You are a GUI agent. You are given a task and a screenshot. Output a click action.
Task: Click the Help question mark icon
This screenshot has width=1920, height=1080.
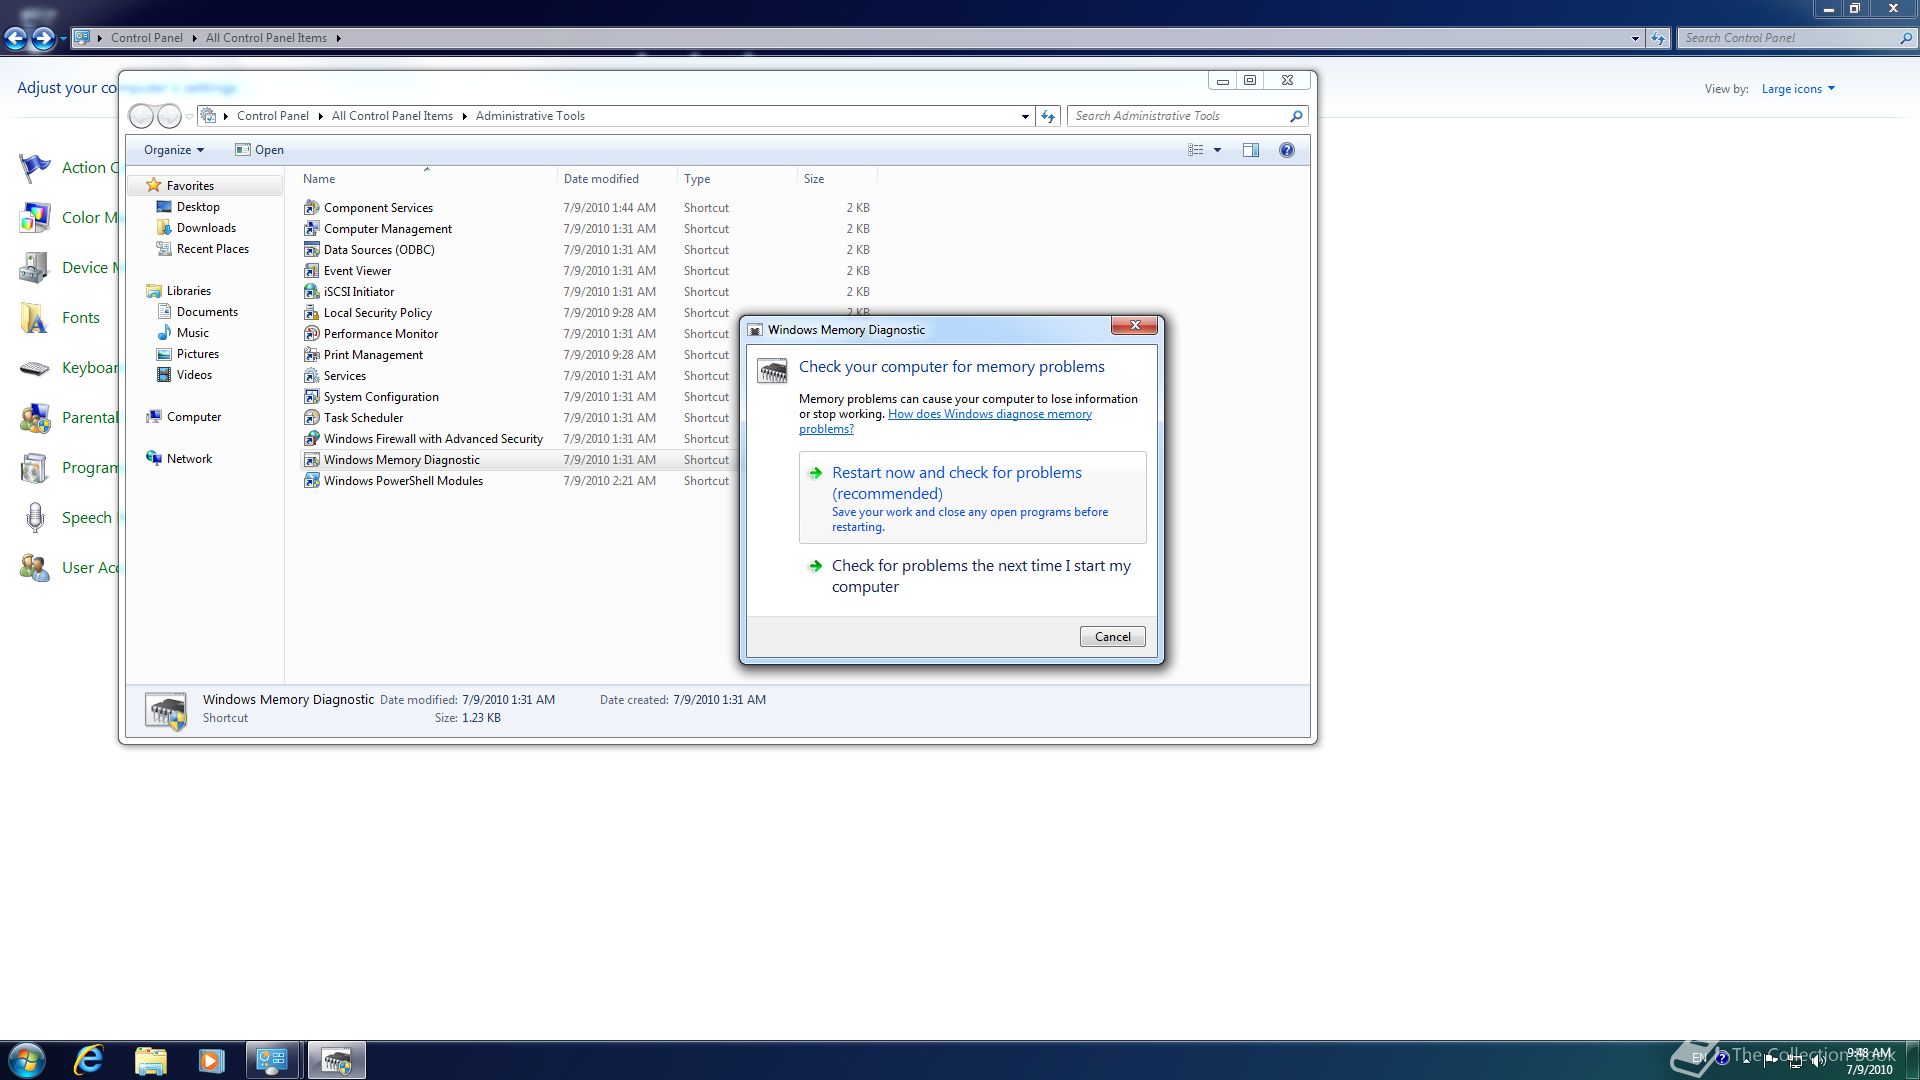[1286, 150]
